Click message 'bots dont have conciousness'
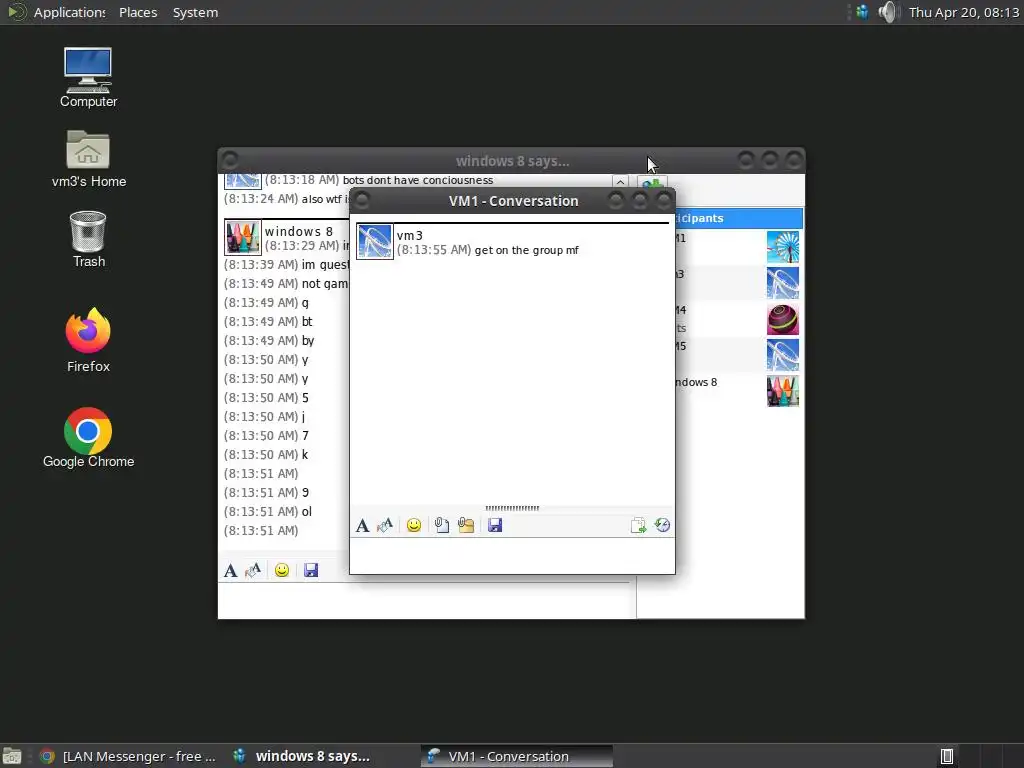The image size is (1024, 768). [x=418, y=180]
